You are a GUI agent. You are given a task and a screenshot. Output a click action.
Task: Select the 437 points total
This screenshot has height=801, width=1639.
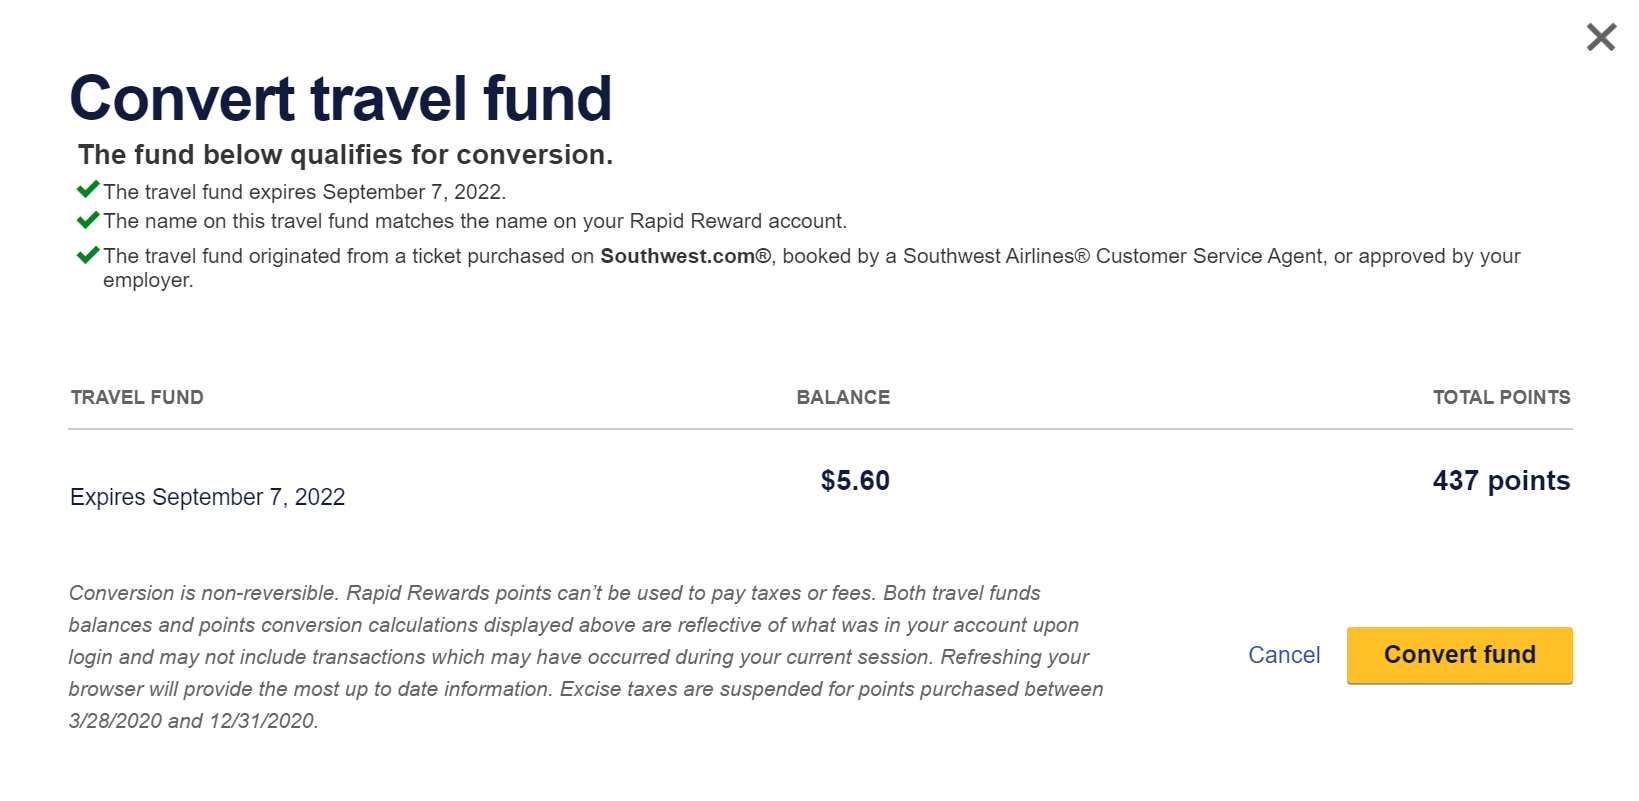(x=1499, y=480)
